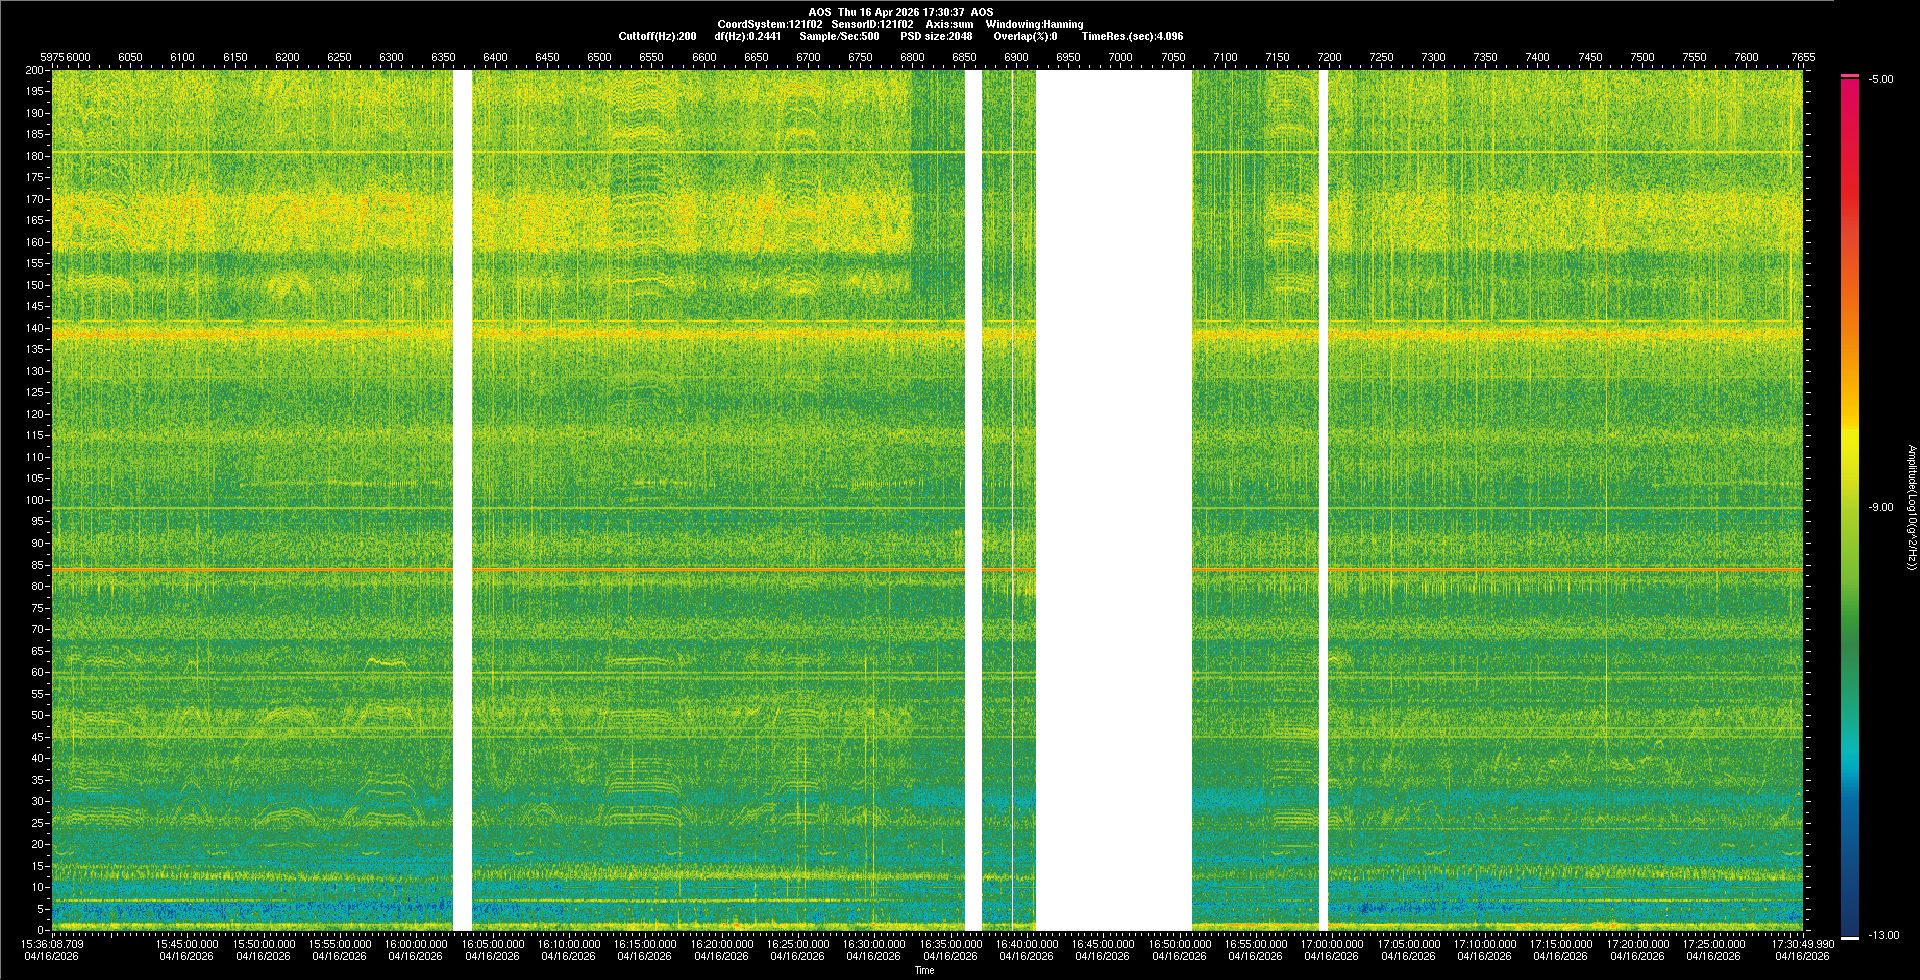The image size is (1920, 980).
Task: Click the TimeRes.(sec):4.096 header text
Action: point(1132,36)
